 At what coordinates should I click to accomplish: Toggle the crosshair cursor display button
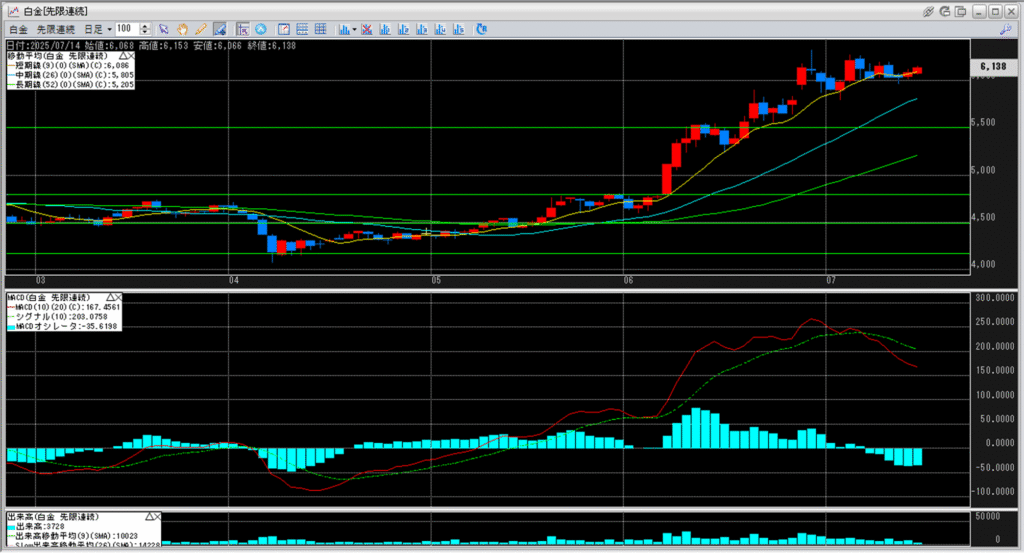coord(243,29)
